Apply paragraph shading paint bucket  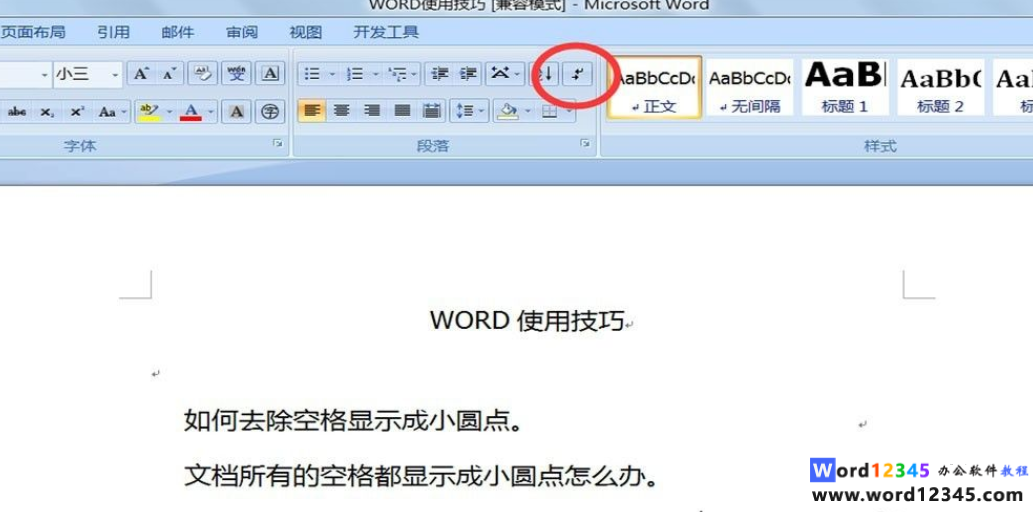coord(508,111)
